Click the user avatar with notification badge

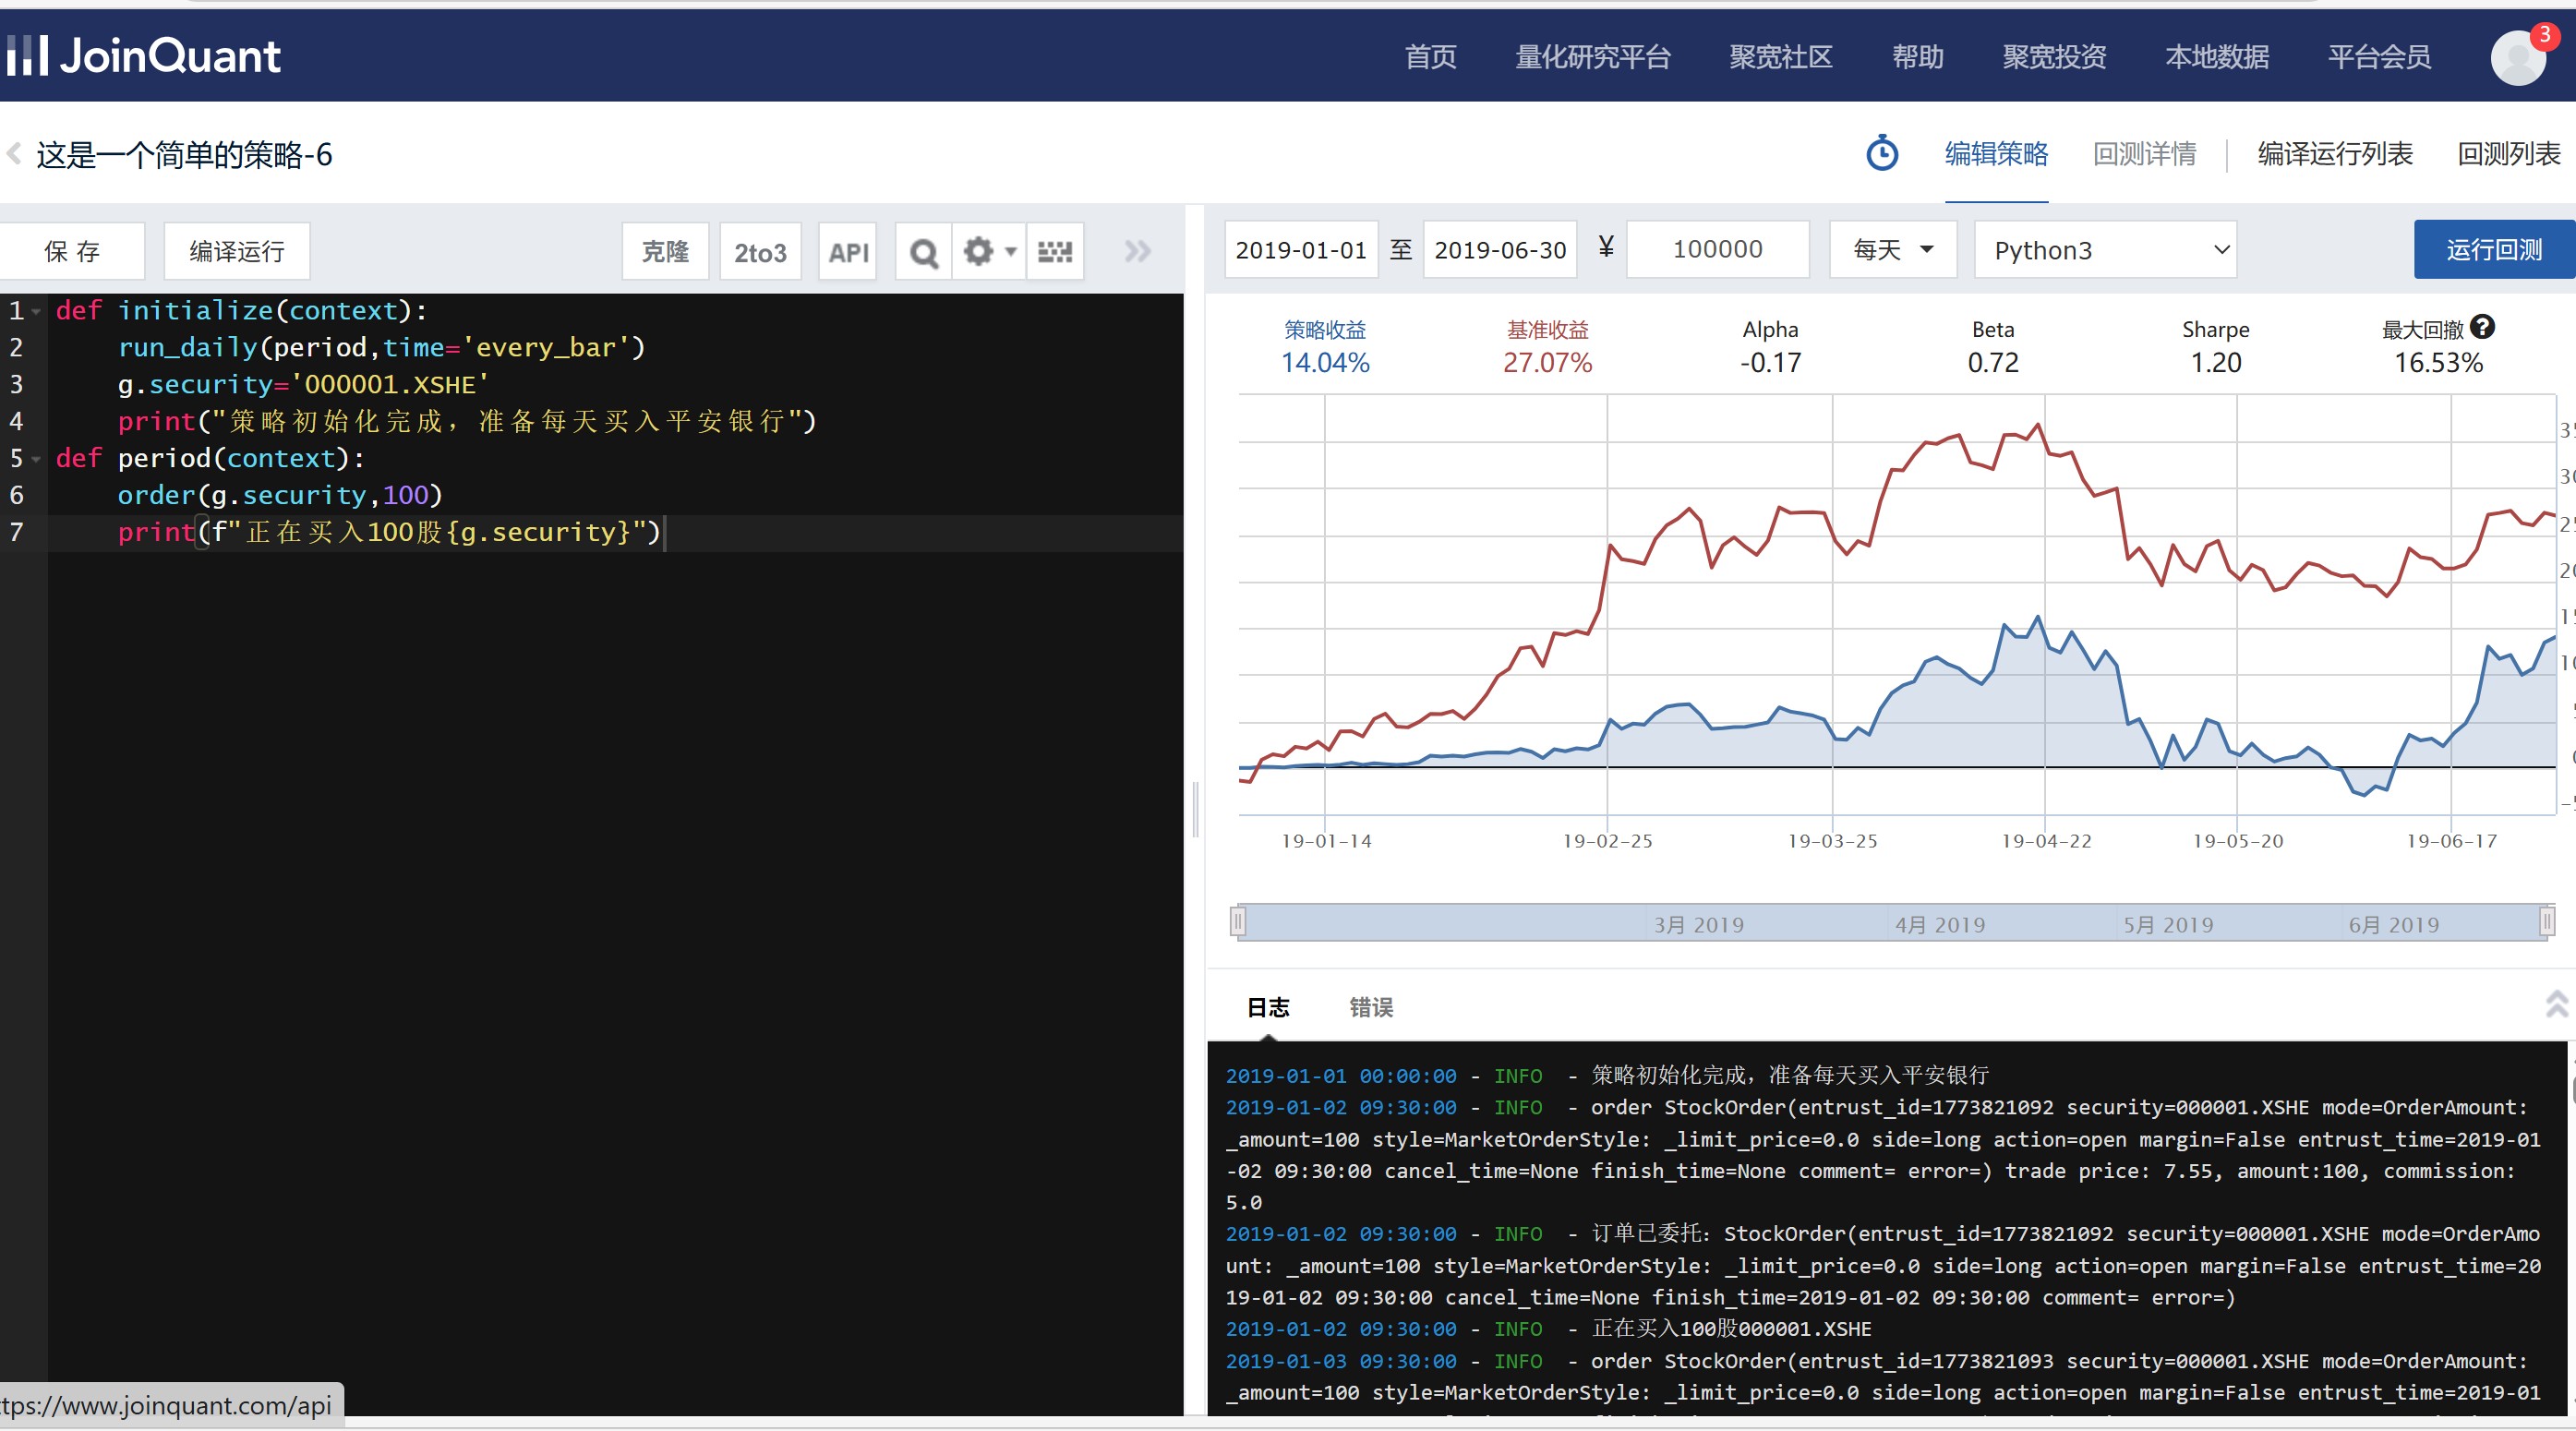(2518, 58)
